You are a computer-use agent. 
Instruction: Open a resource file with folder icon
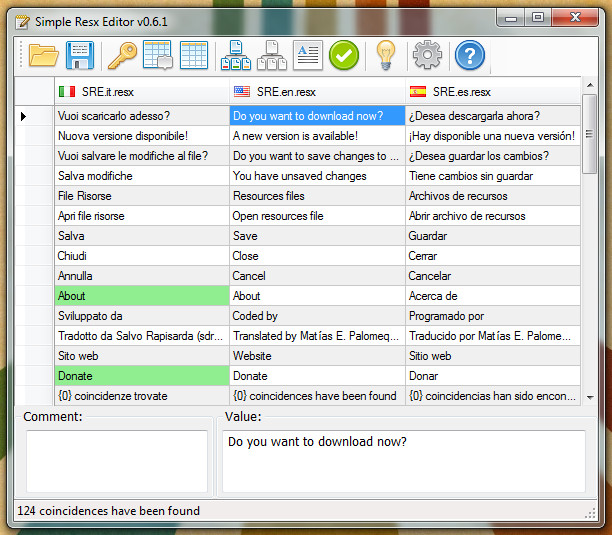pos(43,55)
